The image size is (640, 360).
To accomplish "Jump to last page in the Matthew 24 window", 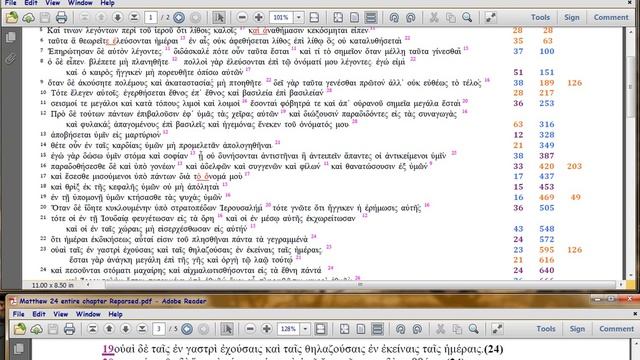I will point(142,329).
